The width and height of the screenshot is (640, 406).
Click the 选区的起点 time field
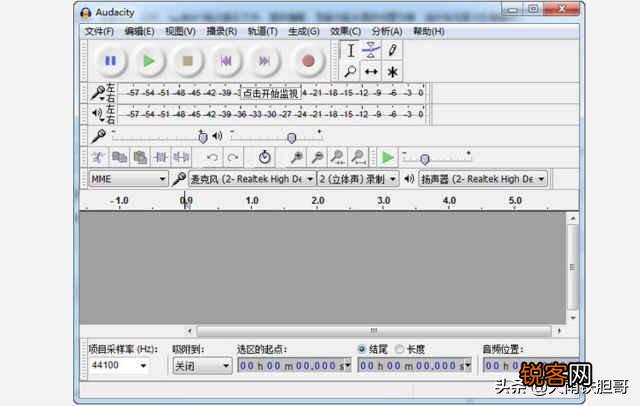point(295,366)
